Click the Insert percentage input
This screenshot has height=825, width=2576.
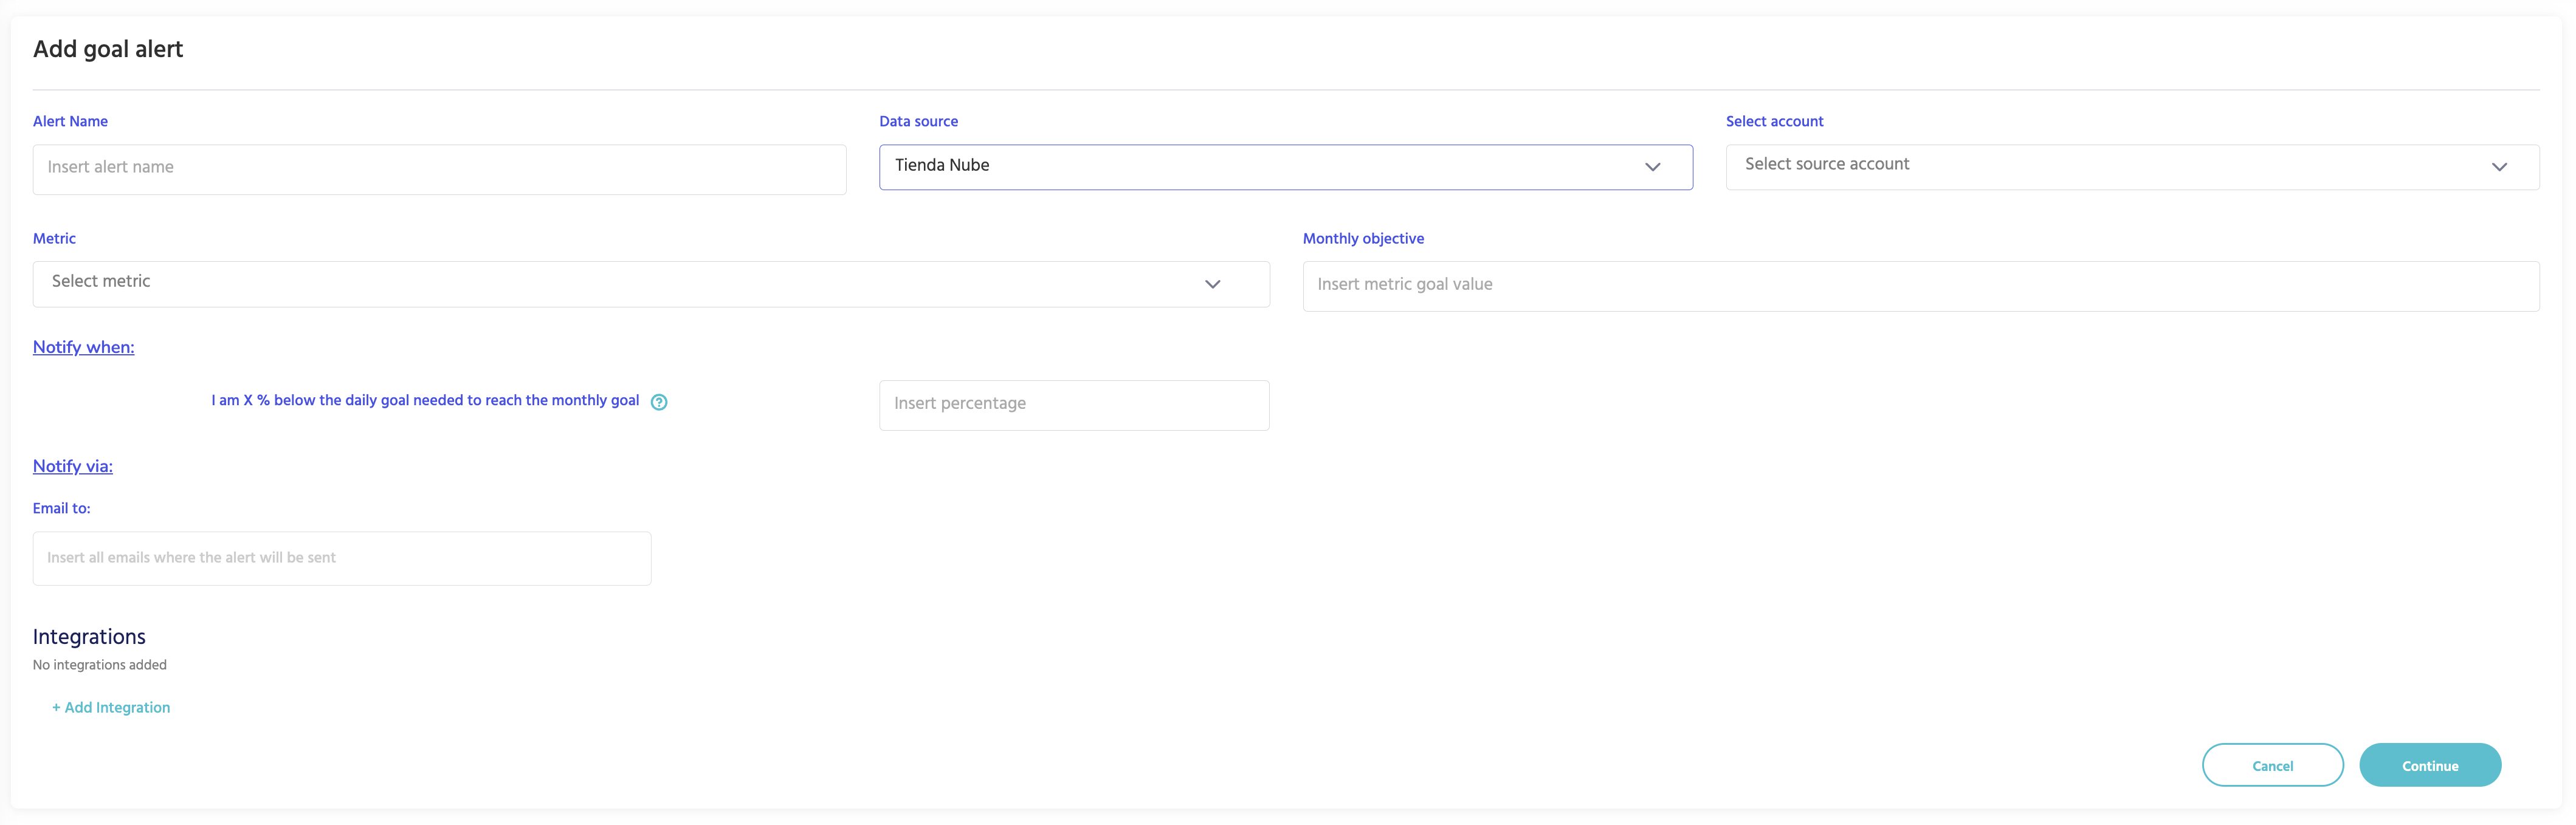tap(1074, 405)
